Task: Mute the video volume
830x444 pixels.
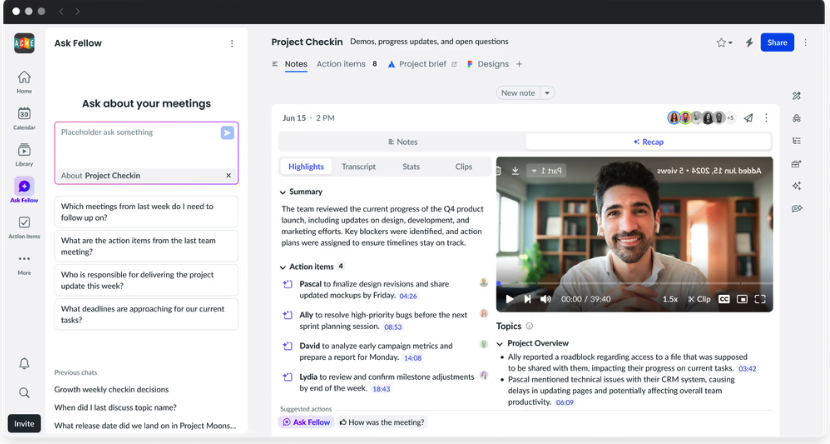Action: pos(545,299)
